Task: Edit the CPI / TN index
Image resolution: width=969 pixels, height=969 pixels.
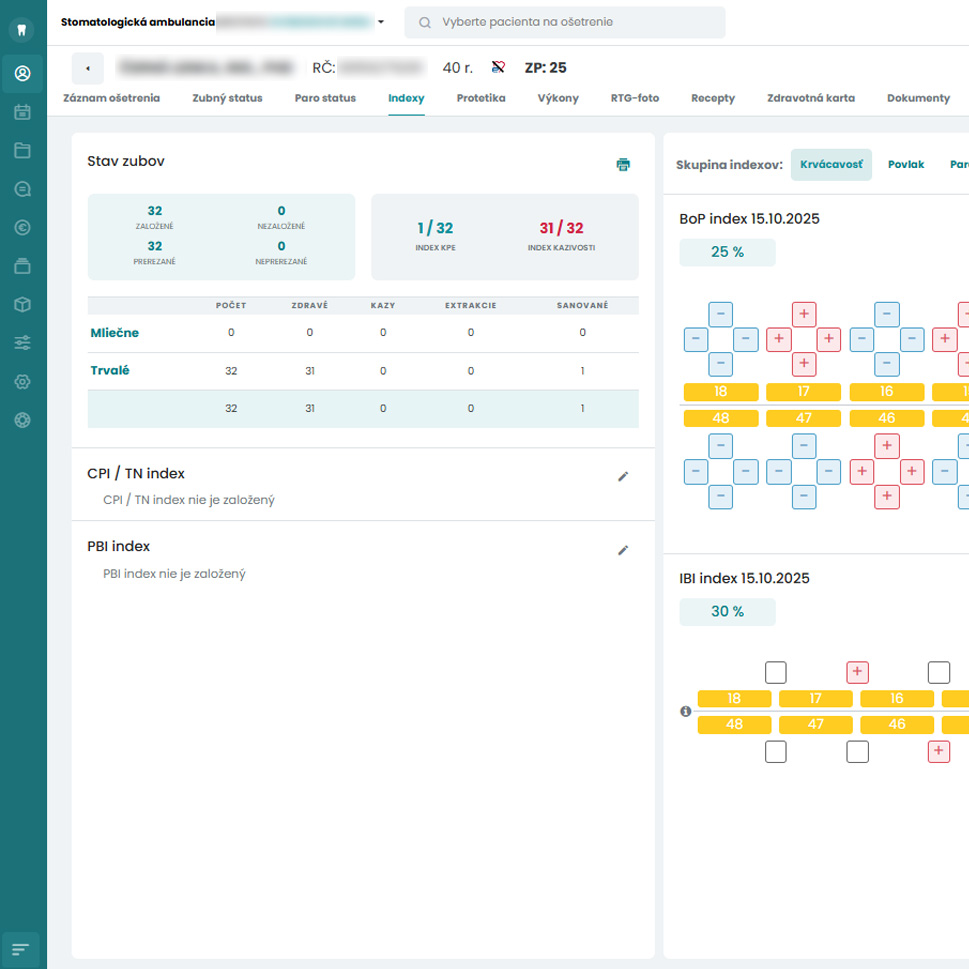Action: point(623,477)
